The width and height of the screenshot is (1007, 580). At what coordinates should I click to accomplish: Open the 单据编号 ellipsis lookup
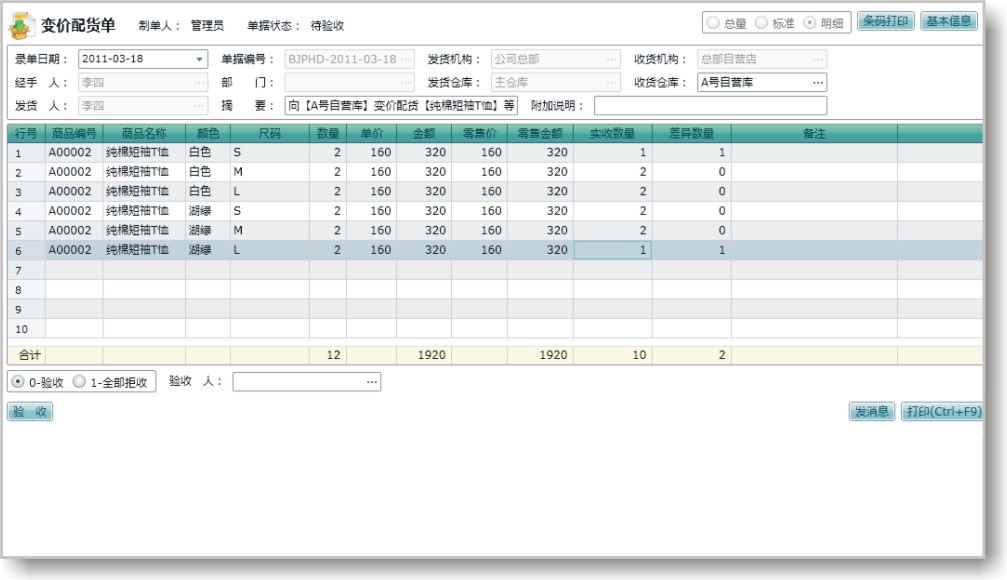(405, 59)
